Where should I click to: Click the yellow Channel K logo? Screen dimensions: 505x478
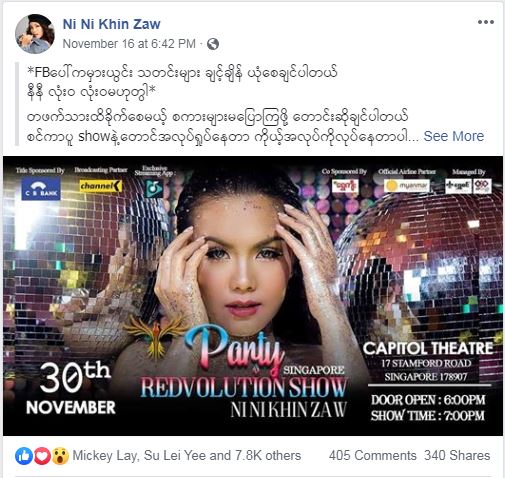click(x=101, y=186)
